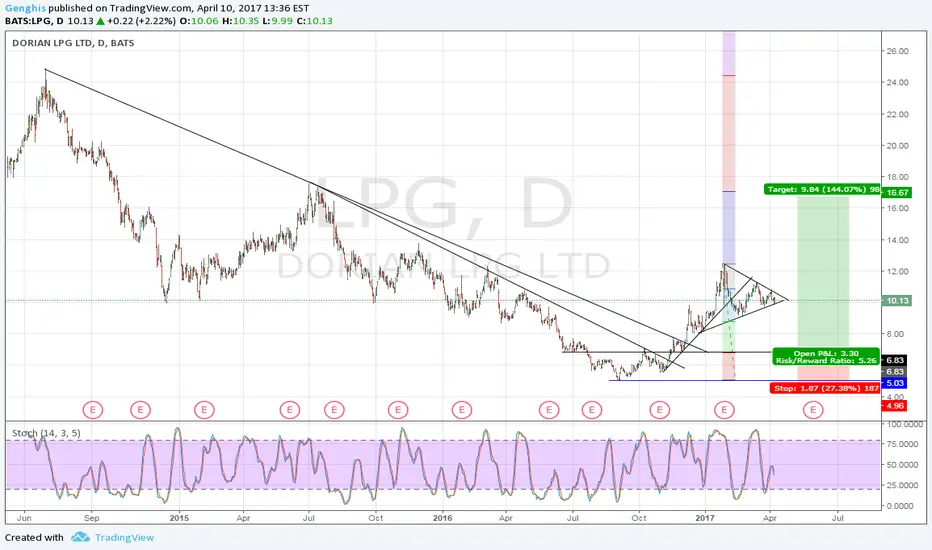Click earnings E marker between 2016 and Apr 2016
932x550 pixels.
pos(461,410)
